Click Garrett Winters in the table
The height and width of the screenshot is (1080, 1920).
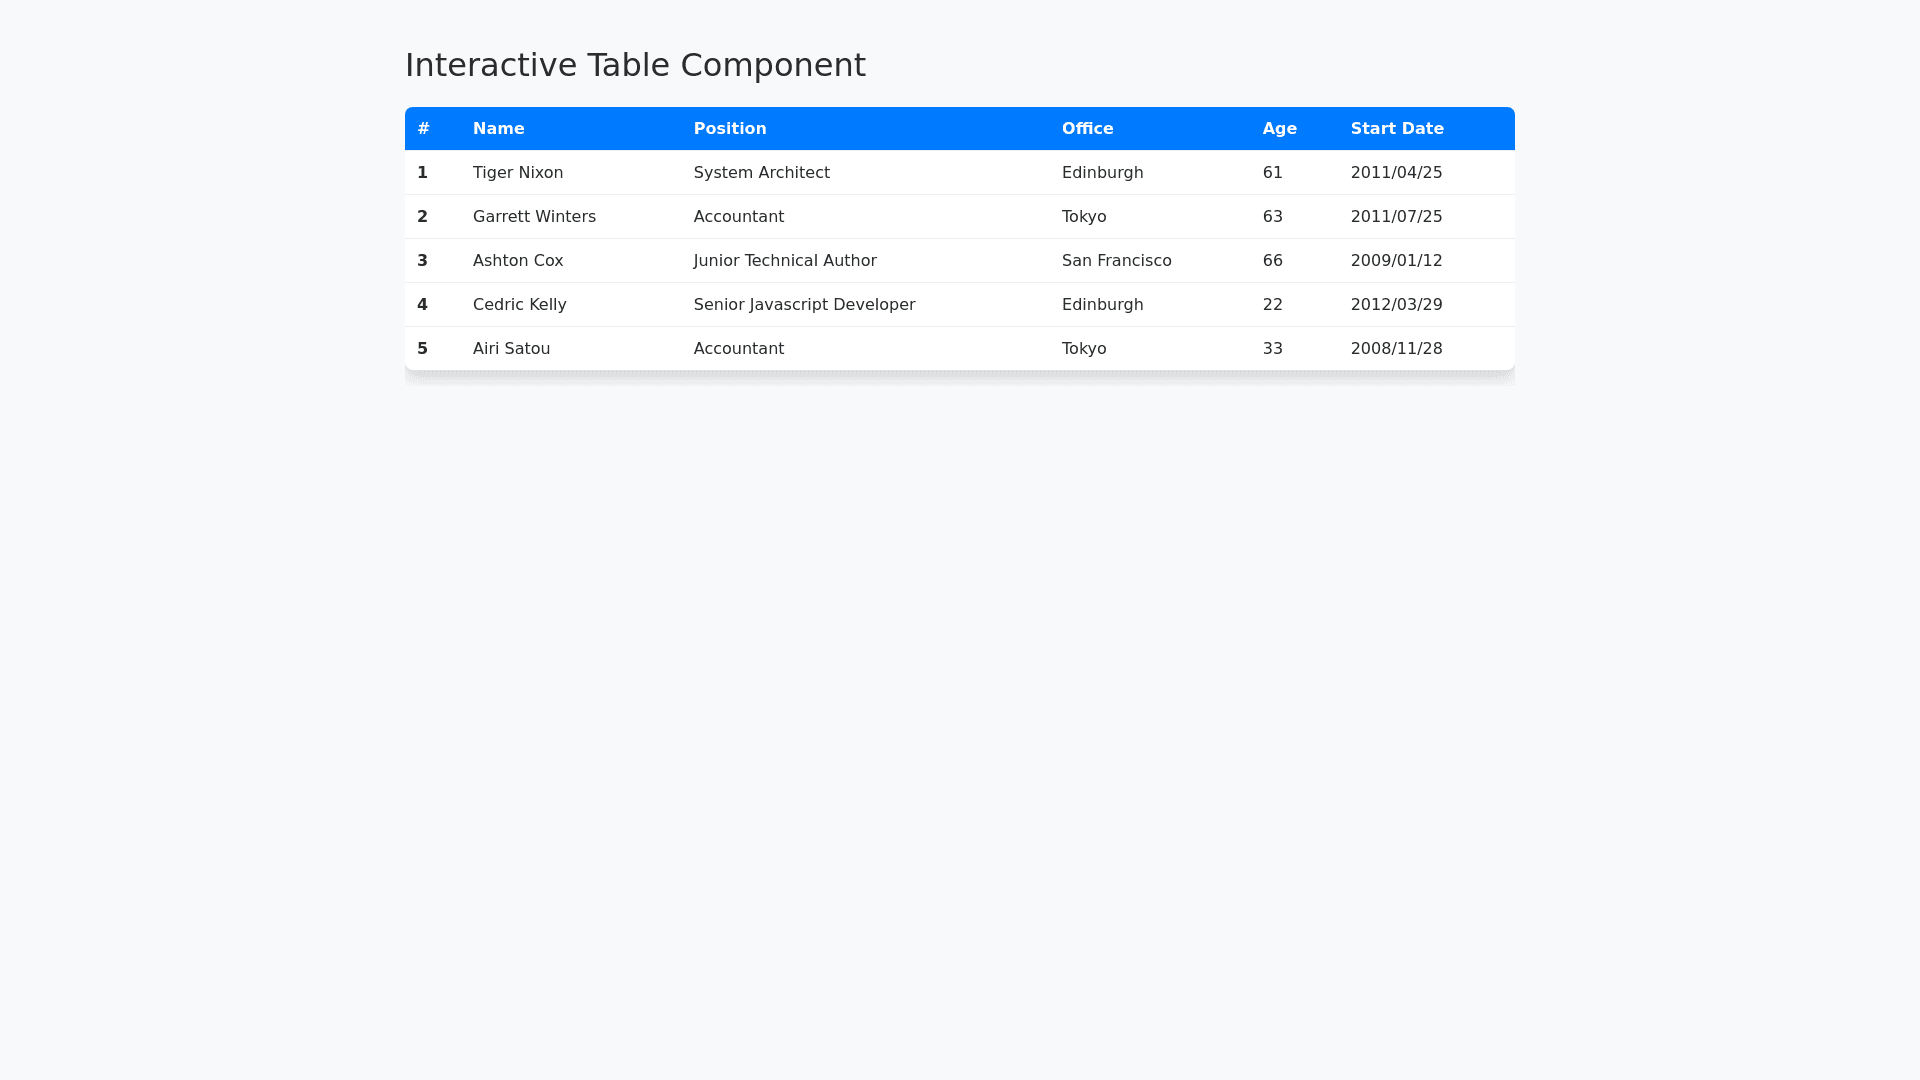(x=534, y=216)
